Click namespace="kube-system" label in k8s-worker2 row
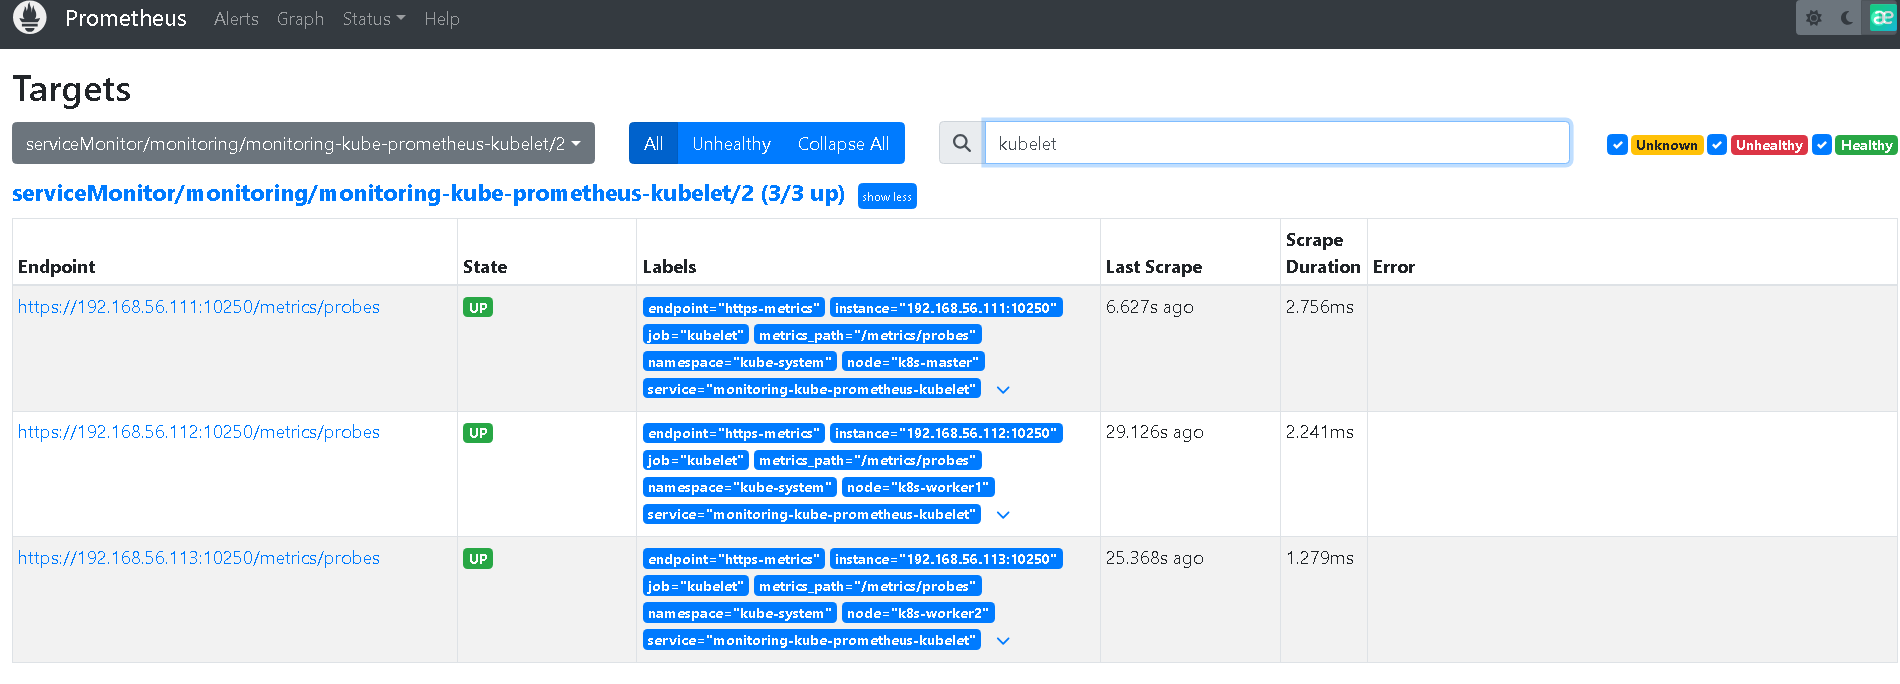Image resolution: width=1900 pixels, height=684 pixels. [x=740, y=613]
